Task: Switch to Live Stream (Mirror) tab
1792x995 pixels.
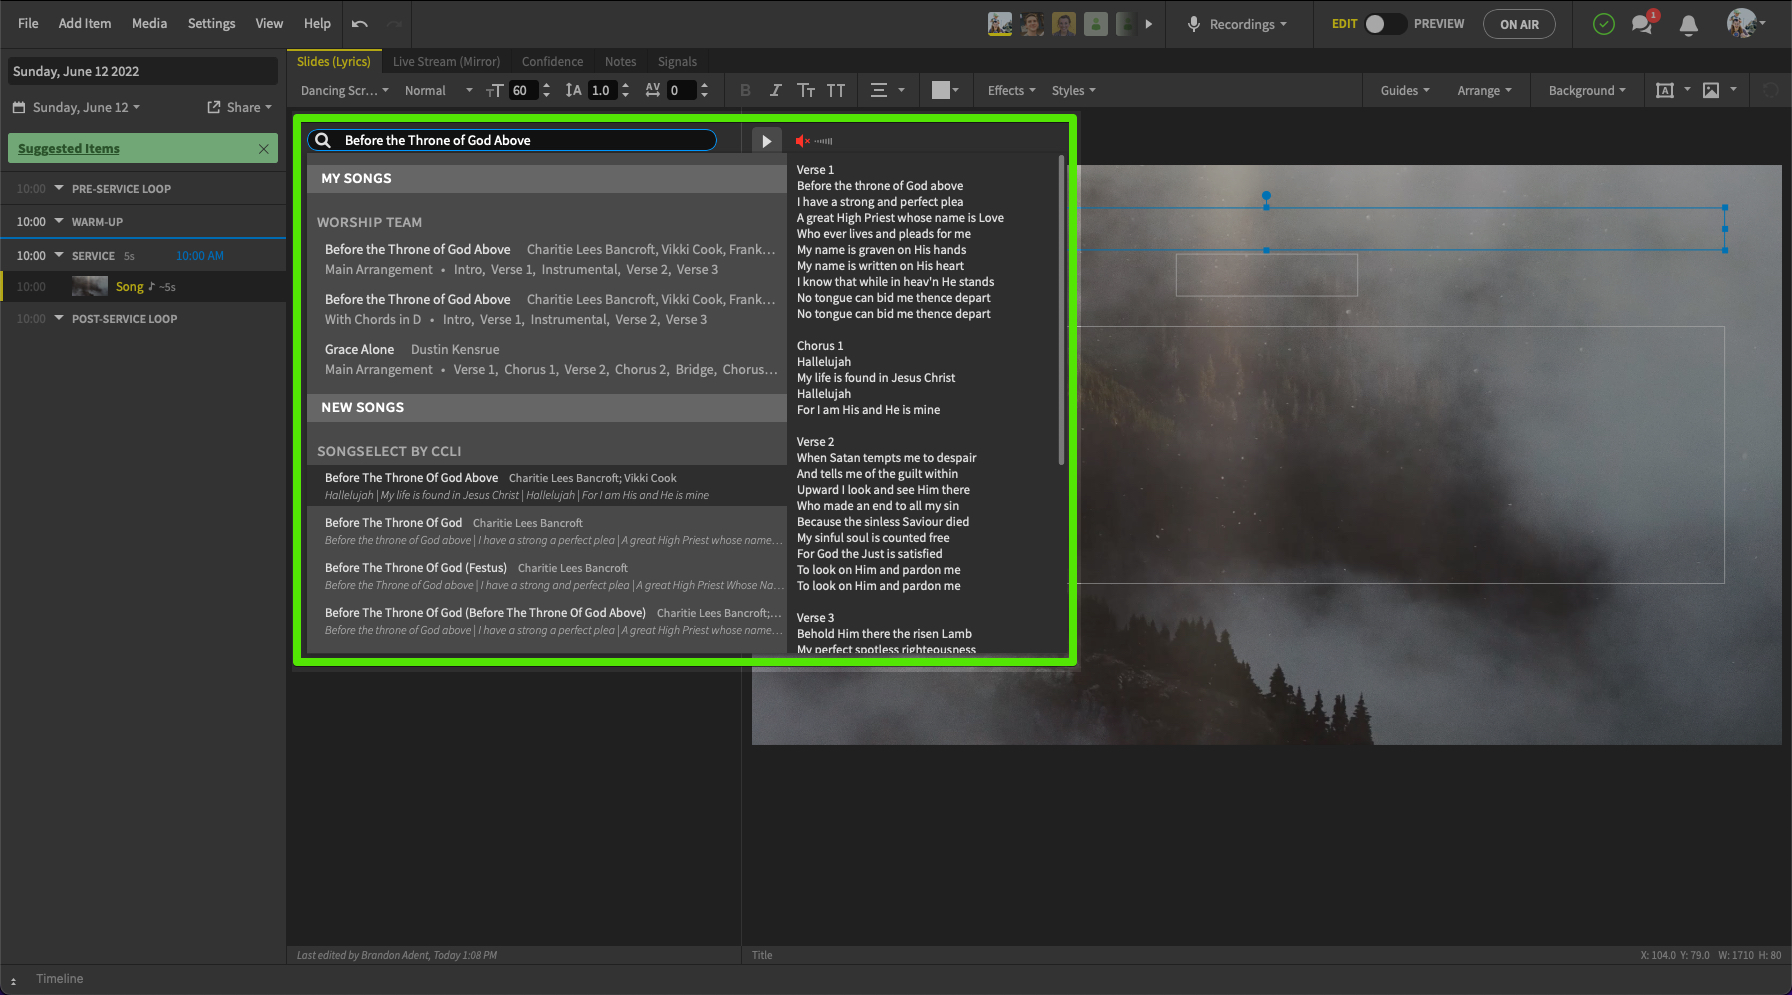Action: pyautogui.click(x=446, y=61)
